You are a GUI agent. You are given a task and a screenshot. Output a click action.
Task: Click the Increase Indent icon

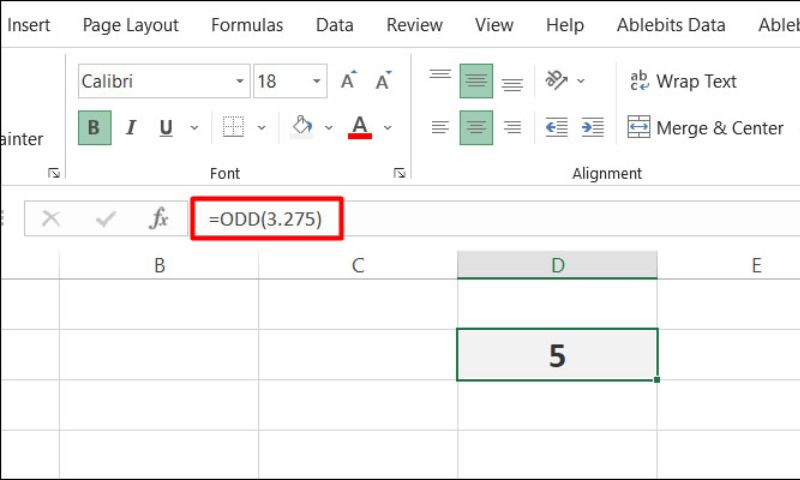592,127
